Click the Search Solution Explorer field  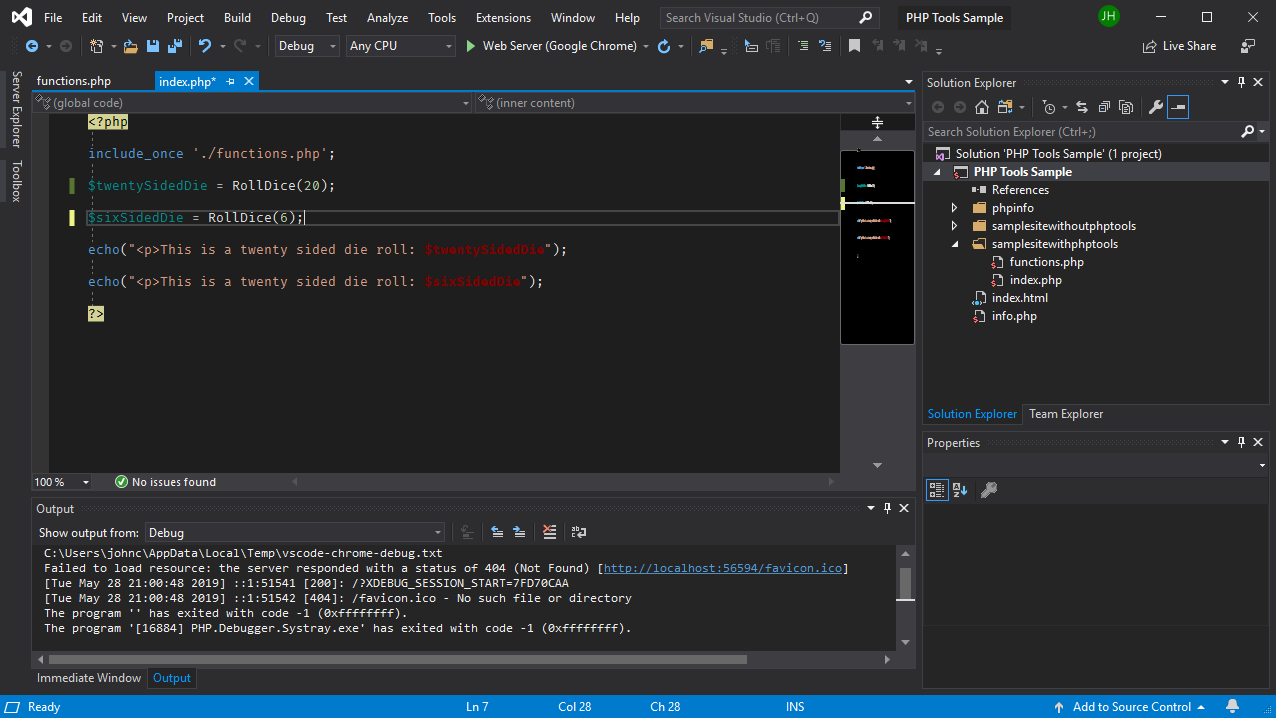[1082, 132]
